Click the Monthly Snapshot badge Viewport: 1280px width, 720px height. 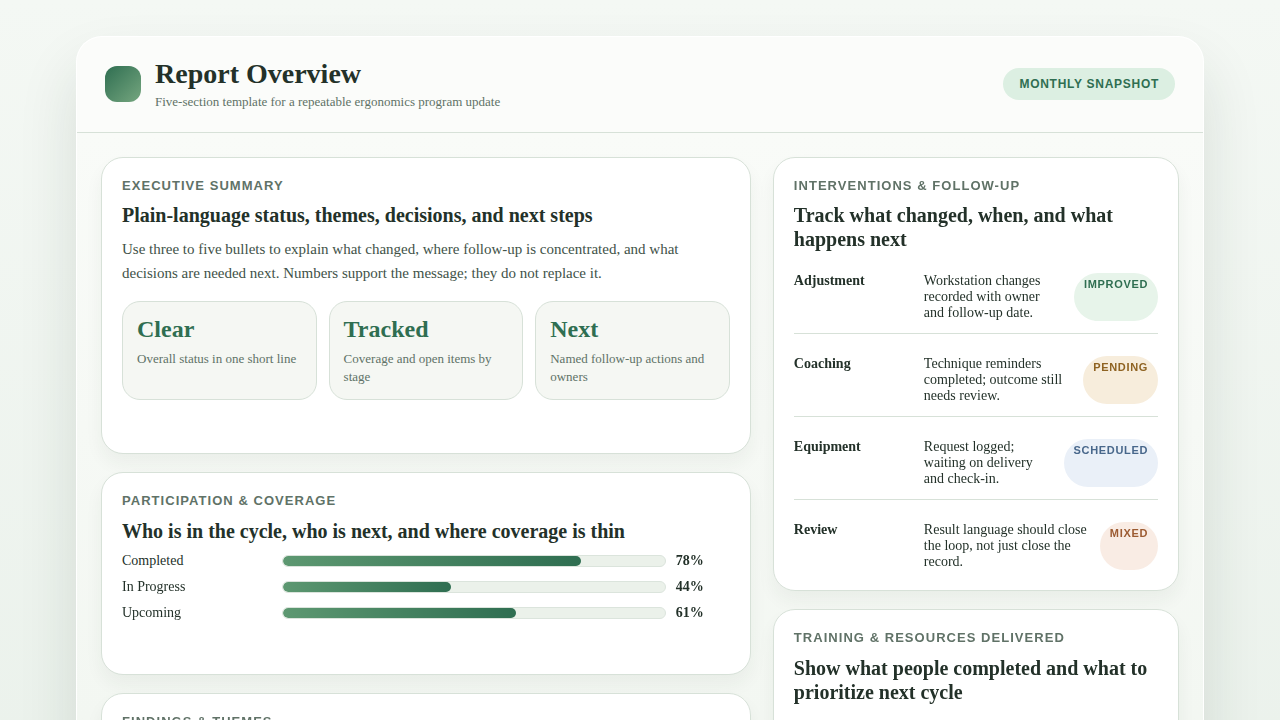(x=1089, y=84)
